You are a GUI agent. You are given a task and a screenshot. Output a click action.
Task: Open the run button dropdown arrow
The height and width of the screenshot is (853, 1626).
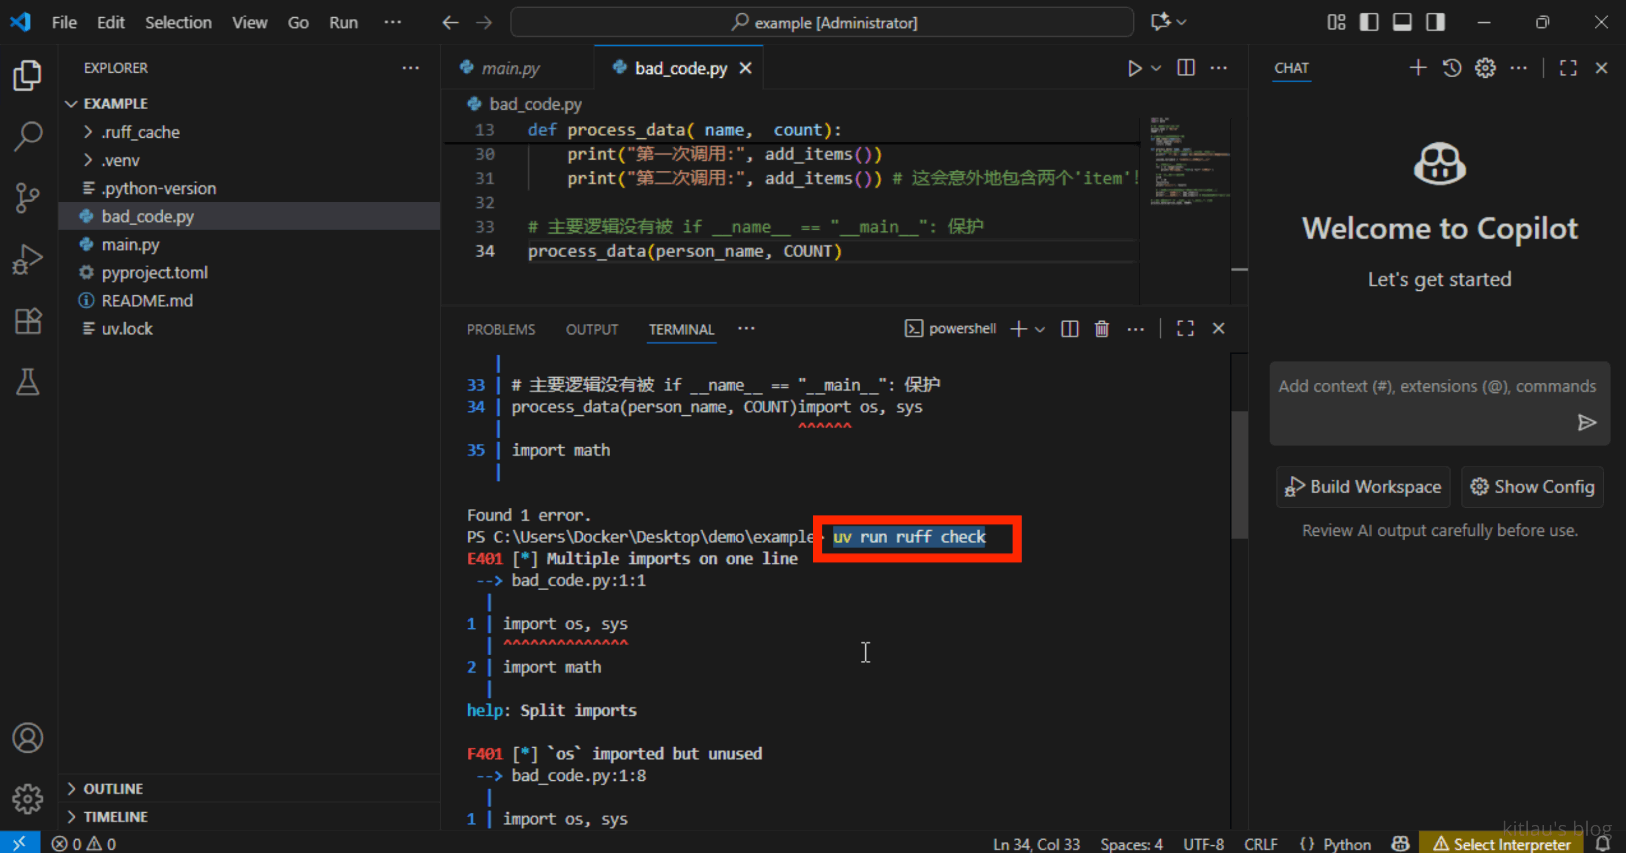(x=1156, y=68)
